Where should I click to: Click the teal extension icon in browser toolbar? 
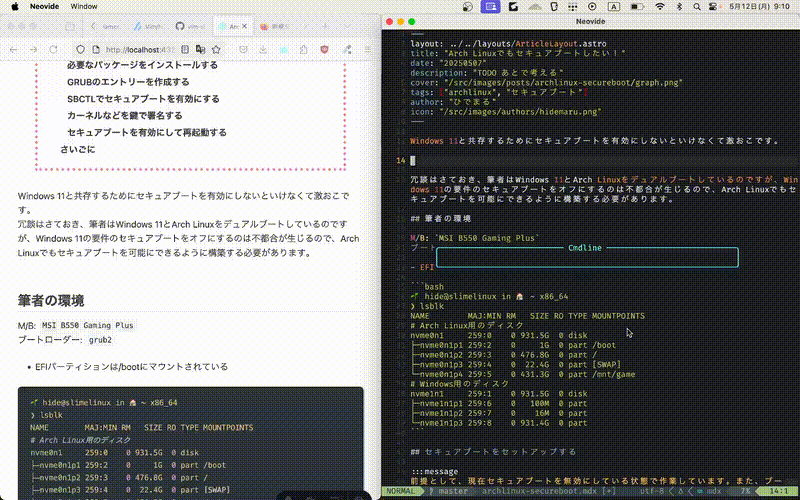[284, 49]
